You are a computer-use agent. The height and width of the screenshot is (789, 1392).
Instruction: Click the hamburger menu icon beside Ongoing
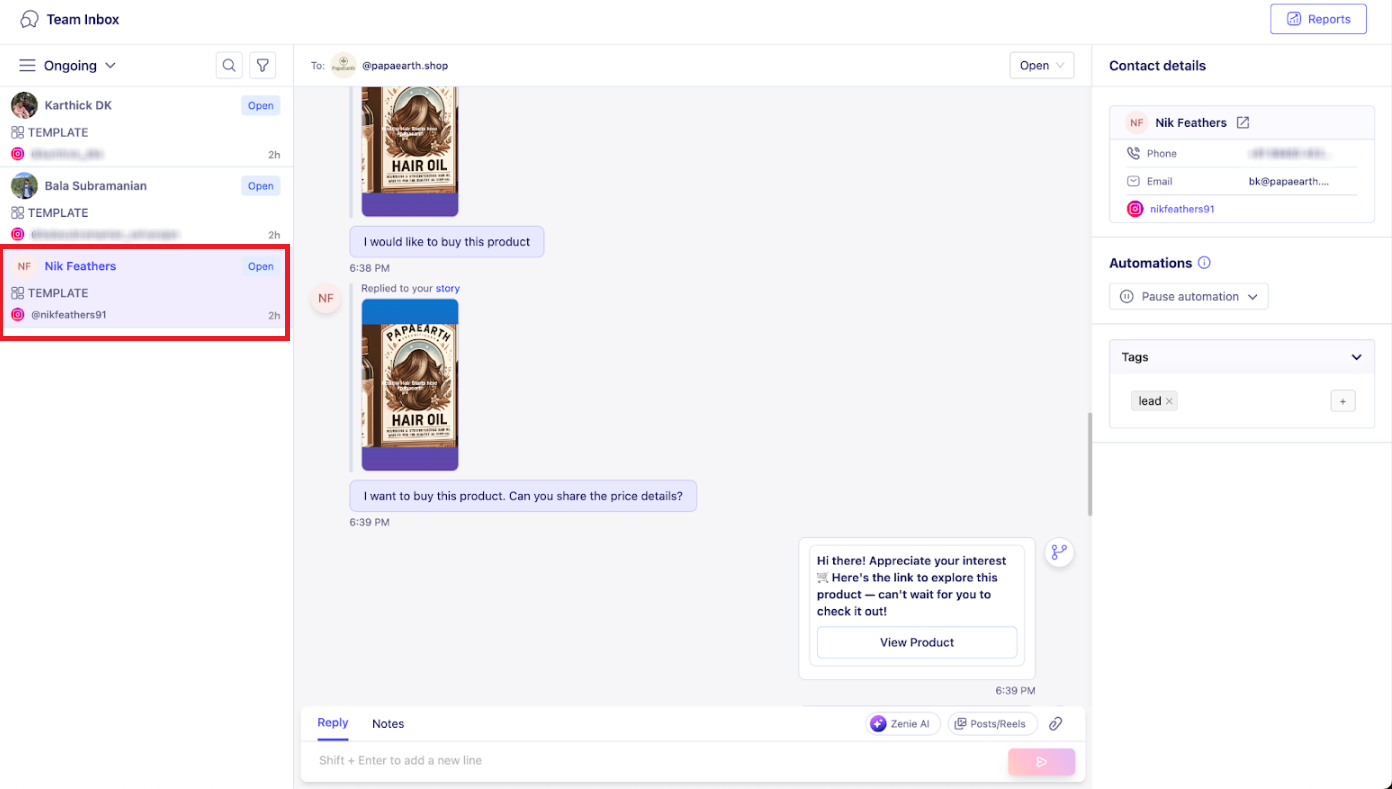click(x=28, y=65)
